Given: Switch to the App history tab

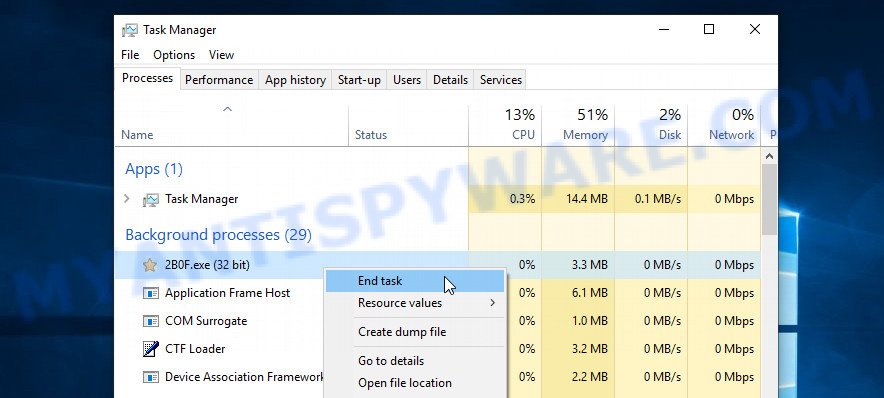Looking at the screenshot, I should [x=295, y=80].
